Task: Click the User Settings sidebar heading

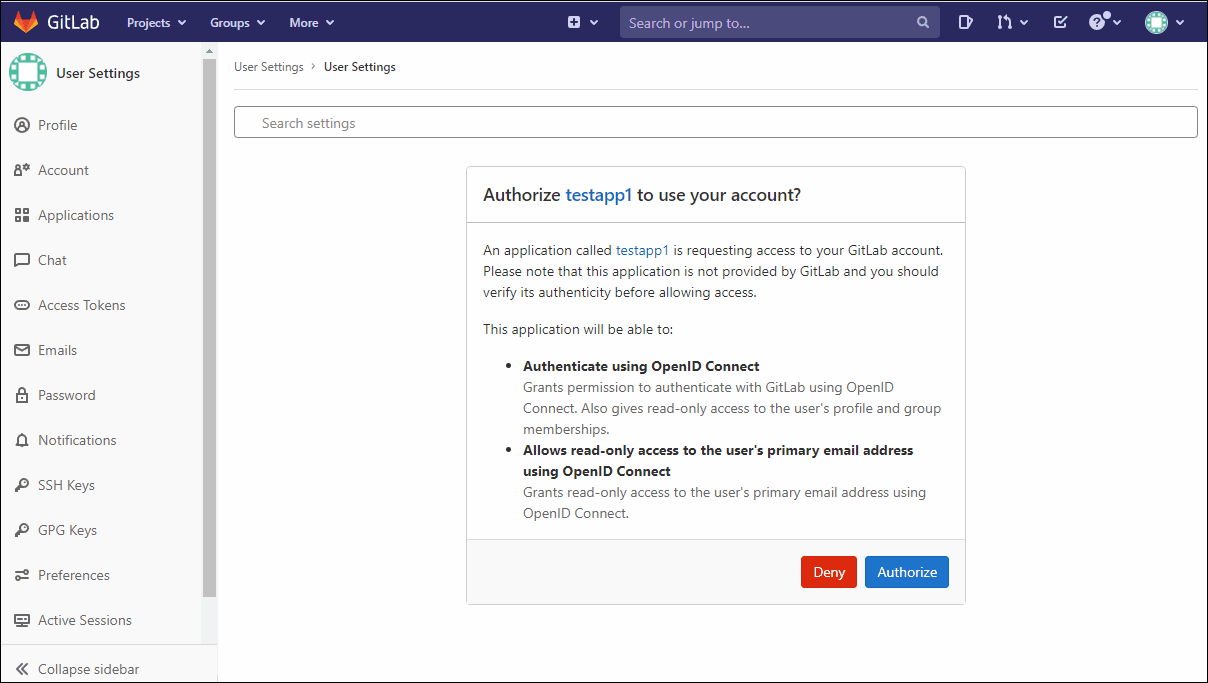Action: [x=98, y=73]
